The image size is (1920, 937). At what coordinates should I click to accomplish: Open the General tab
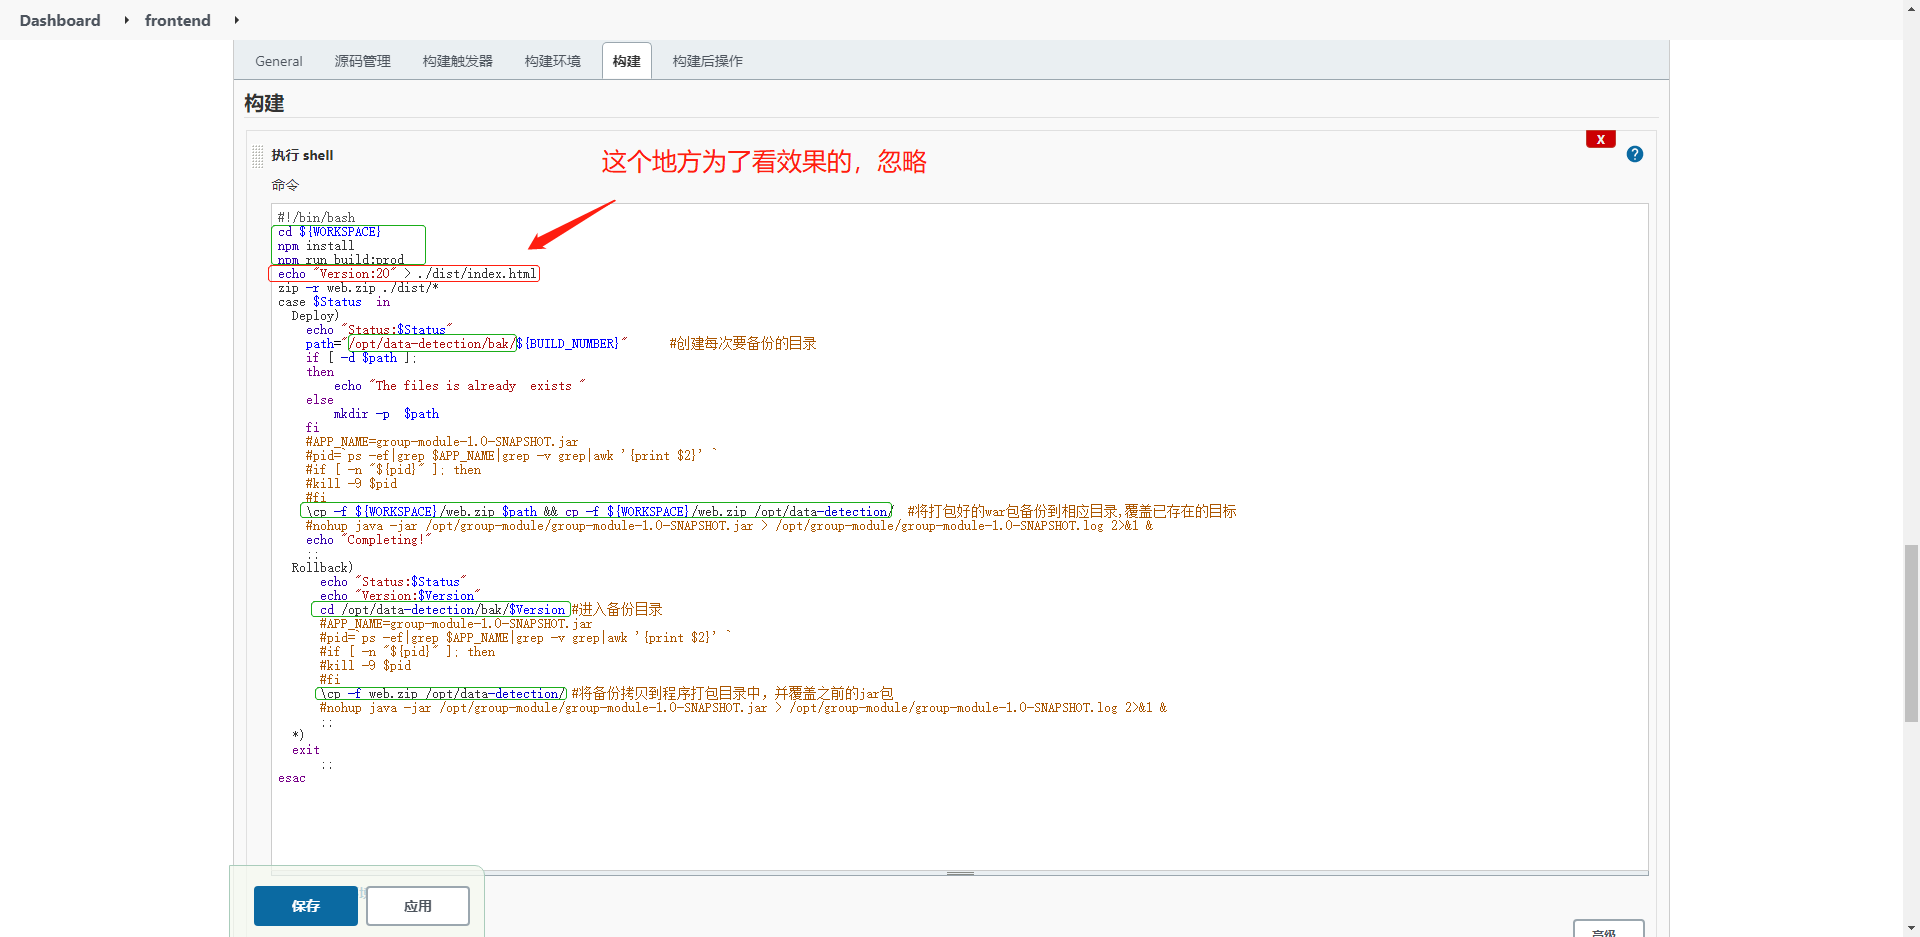pyautogui.click(x=278, y=61)
